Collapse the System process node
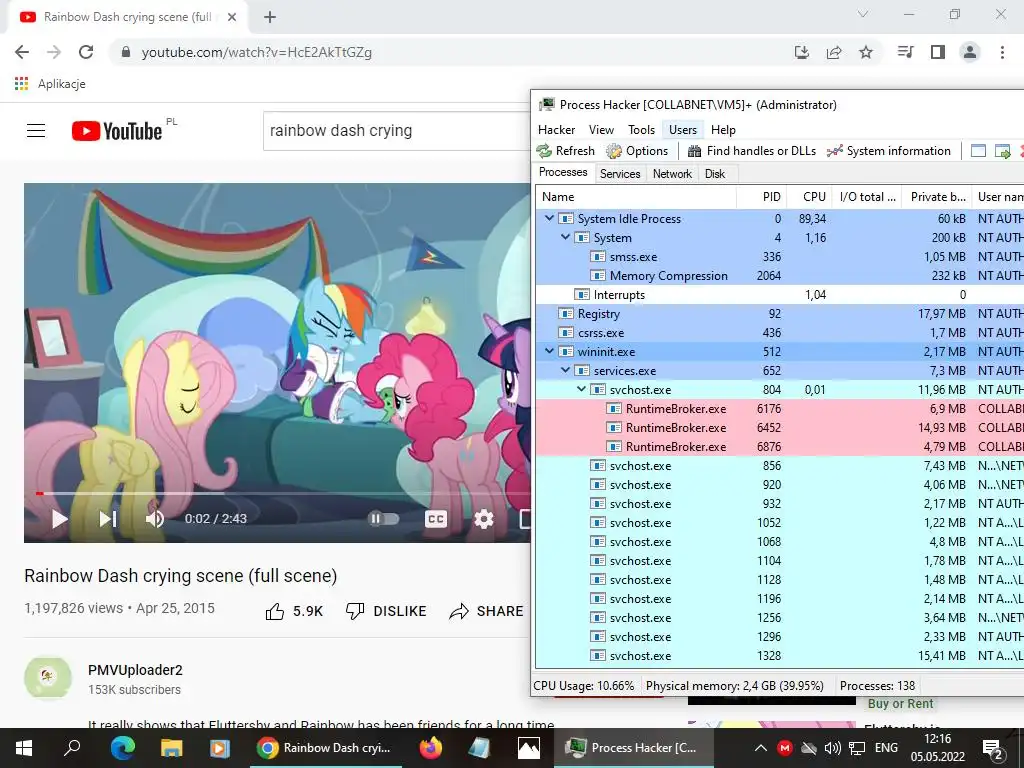 pos(566,237)
